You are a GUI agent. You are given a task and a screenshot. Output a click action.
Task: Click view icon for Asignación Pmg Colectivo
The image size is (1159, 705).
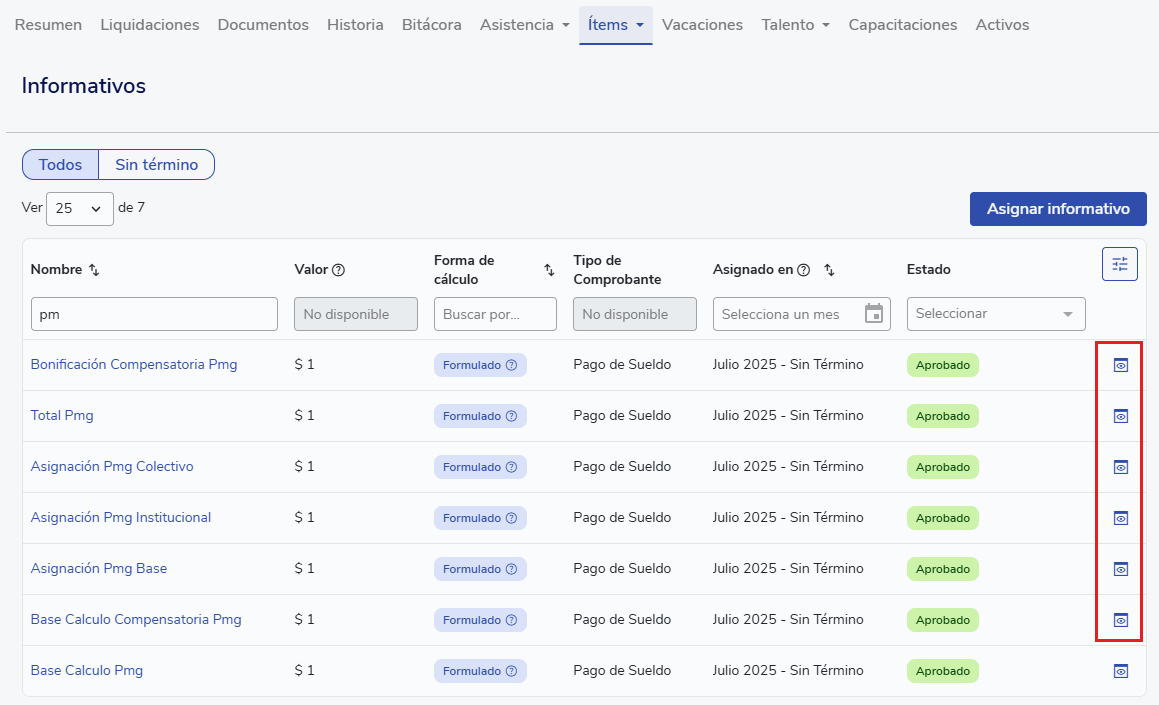1120,467
